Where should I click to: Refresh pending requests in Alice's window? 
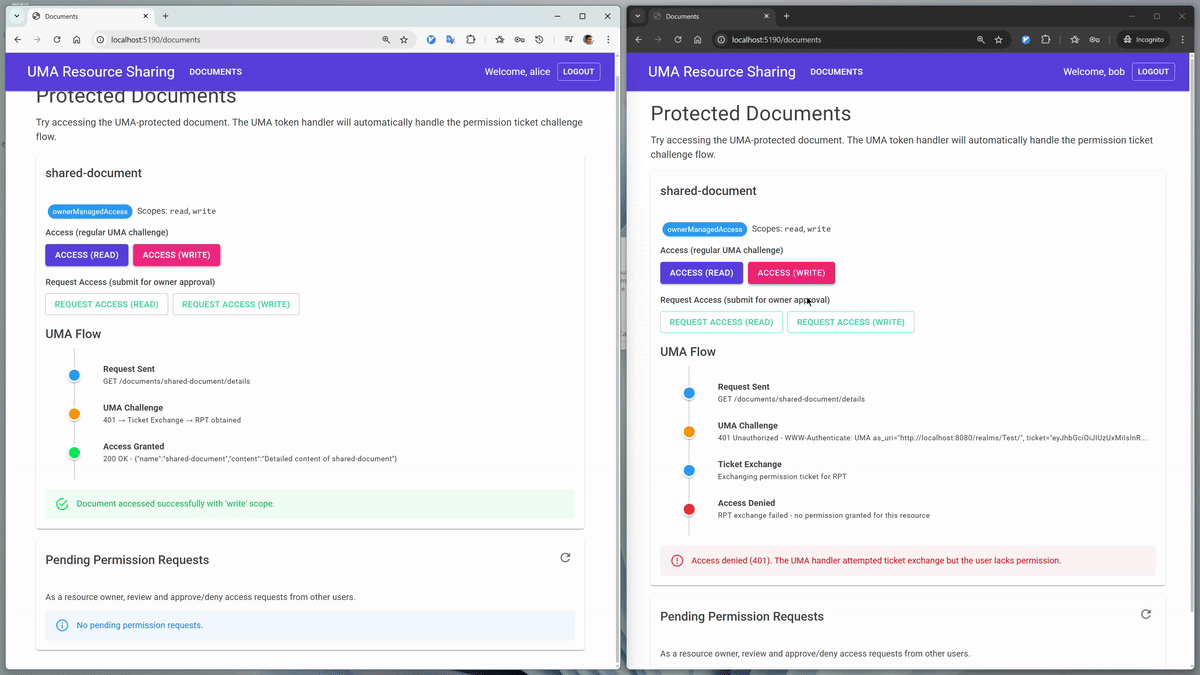click(565, 558)
